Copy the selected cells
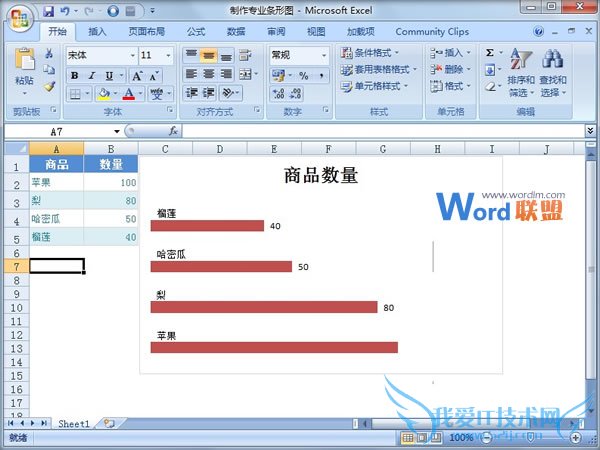The width and height of the screenshot is (600, 450). click(49, 70)
